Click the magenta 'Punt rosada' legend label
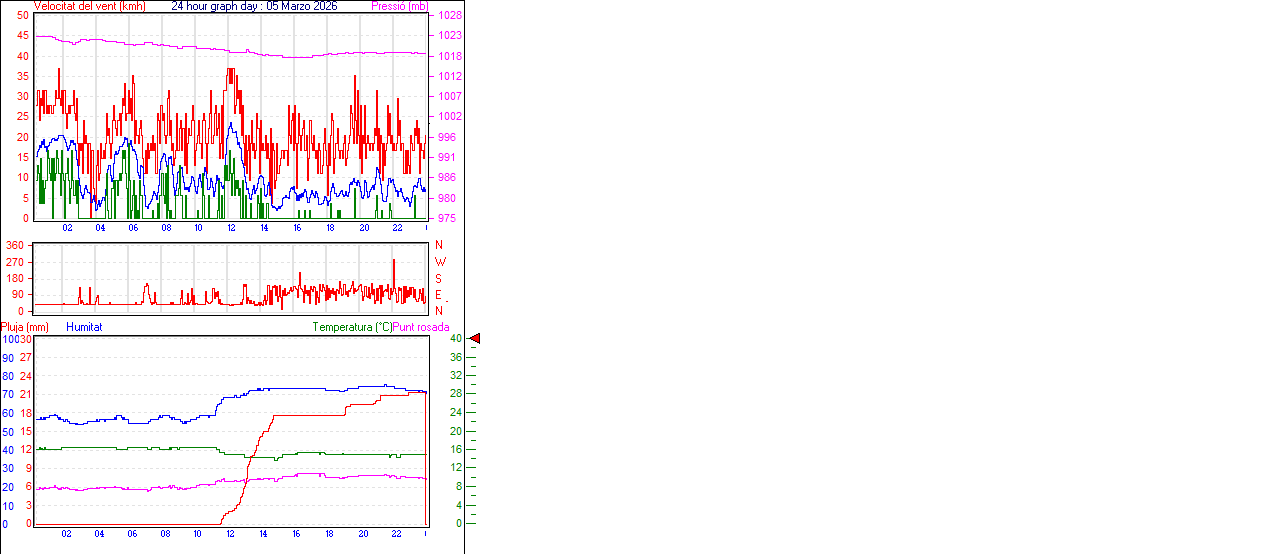The width and height of the screenshot is (1280, 554). point(421,327)
